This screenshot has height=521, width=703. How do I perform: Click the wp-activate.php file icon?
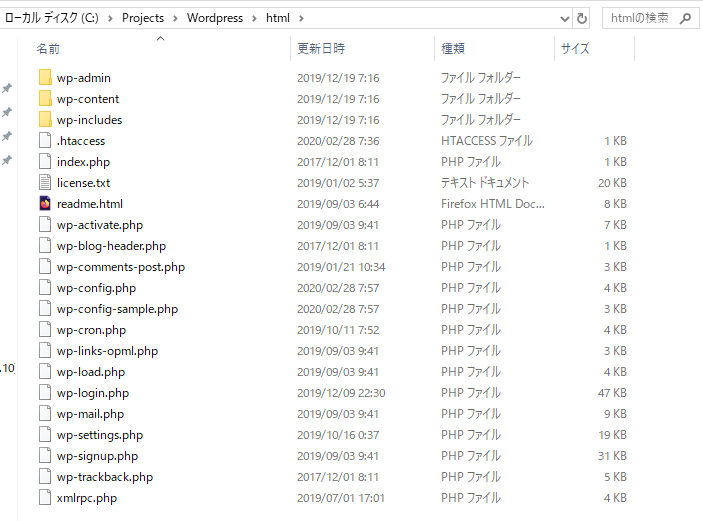pyautogui.click(x=45, y=225)
